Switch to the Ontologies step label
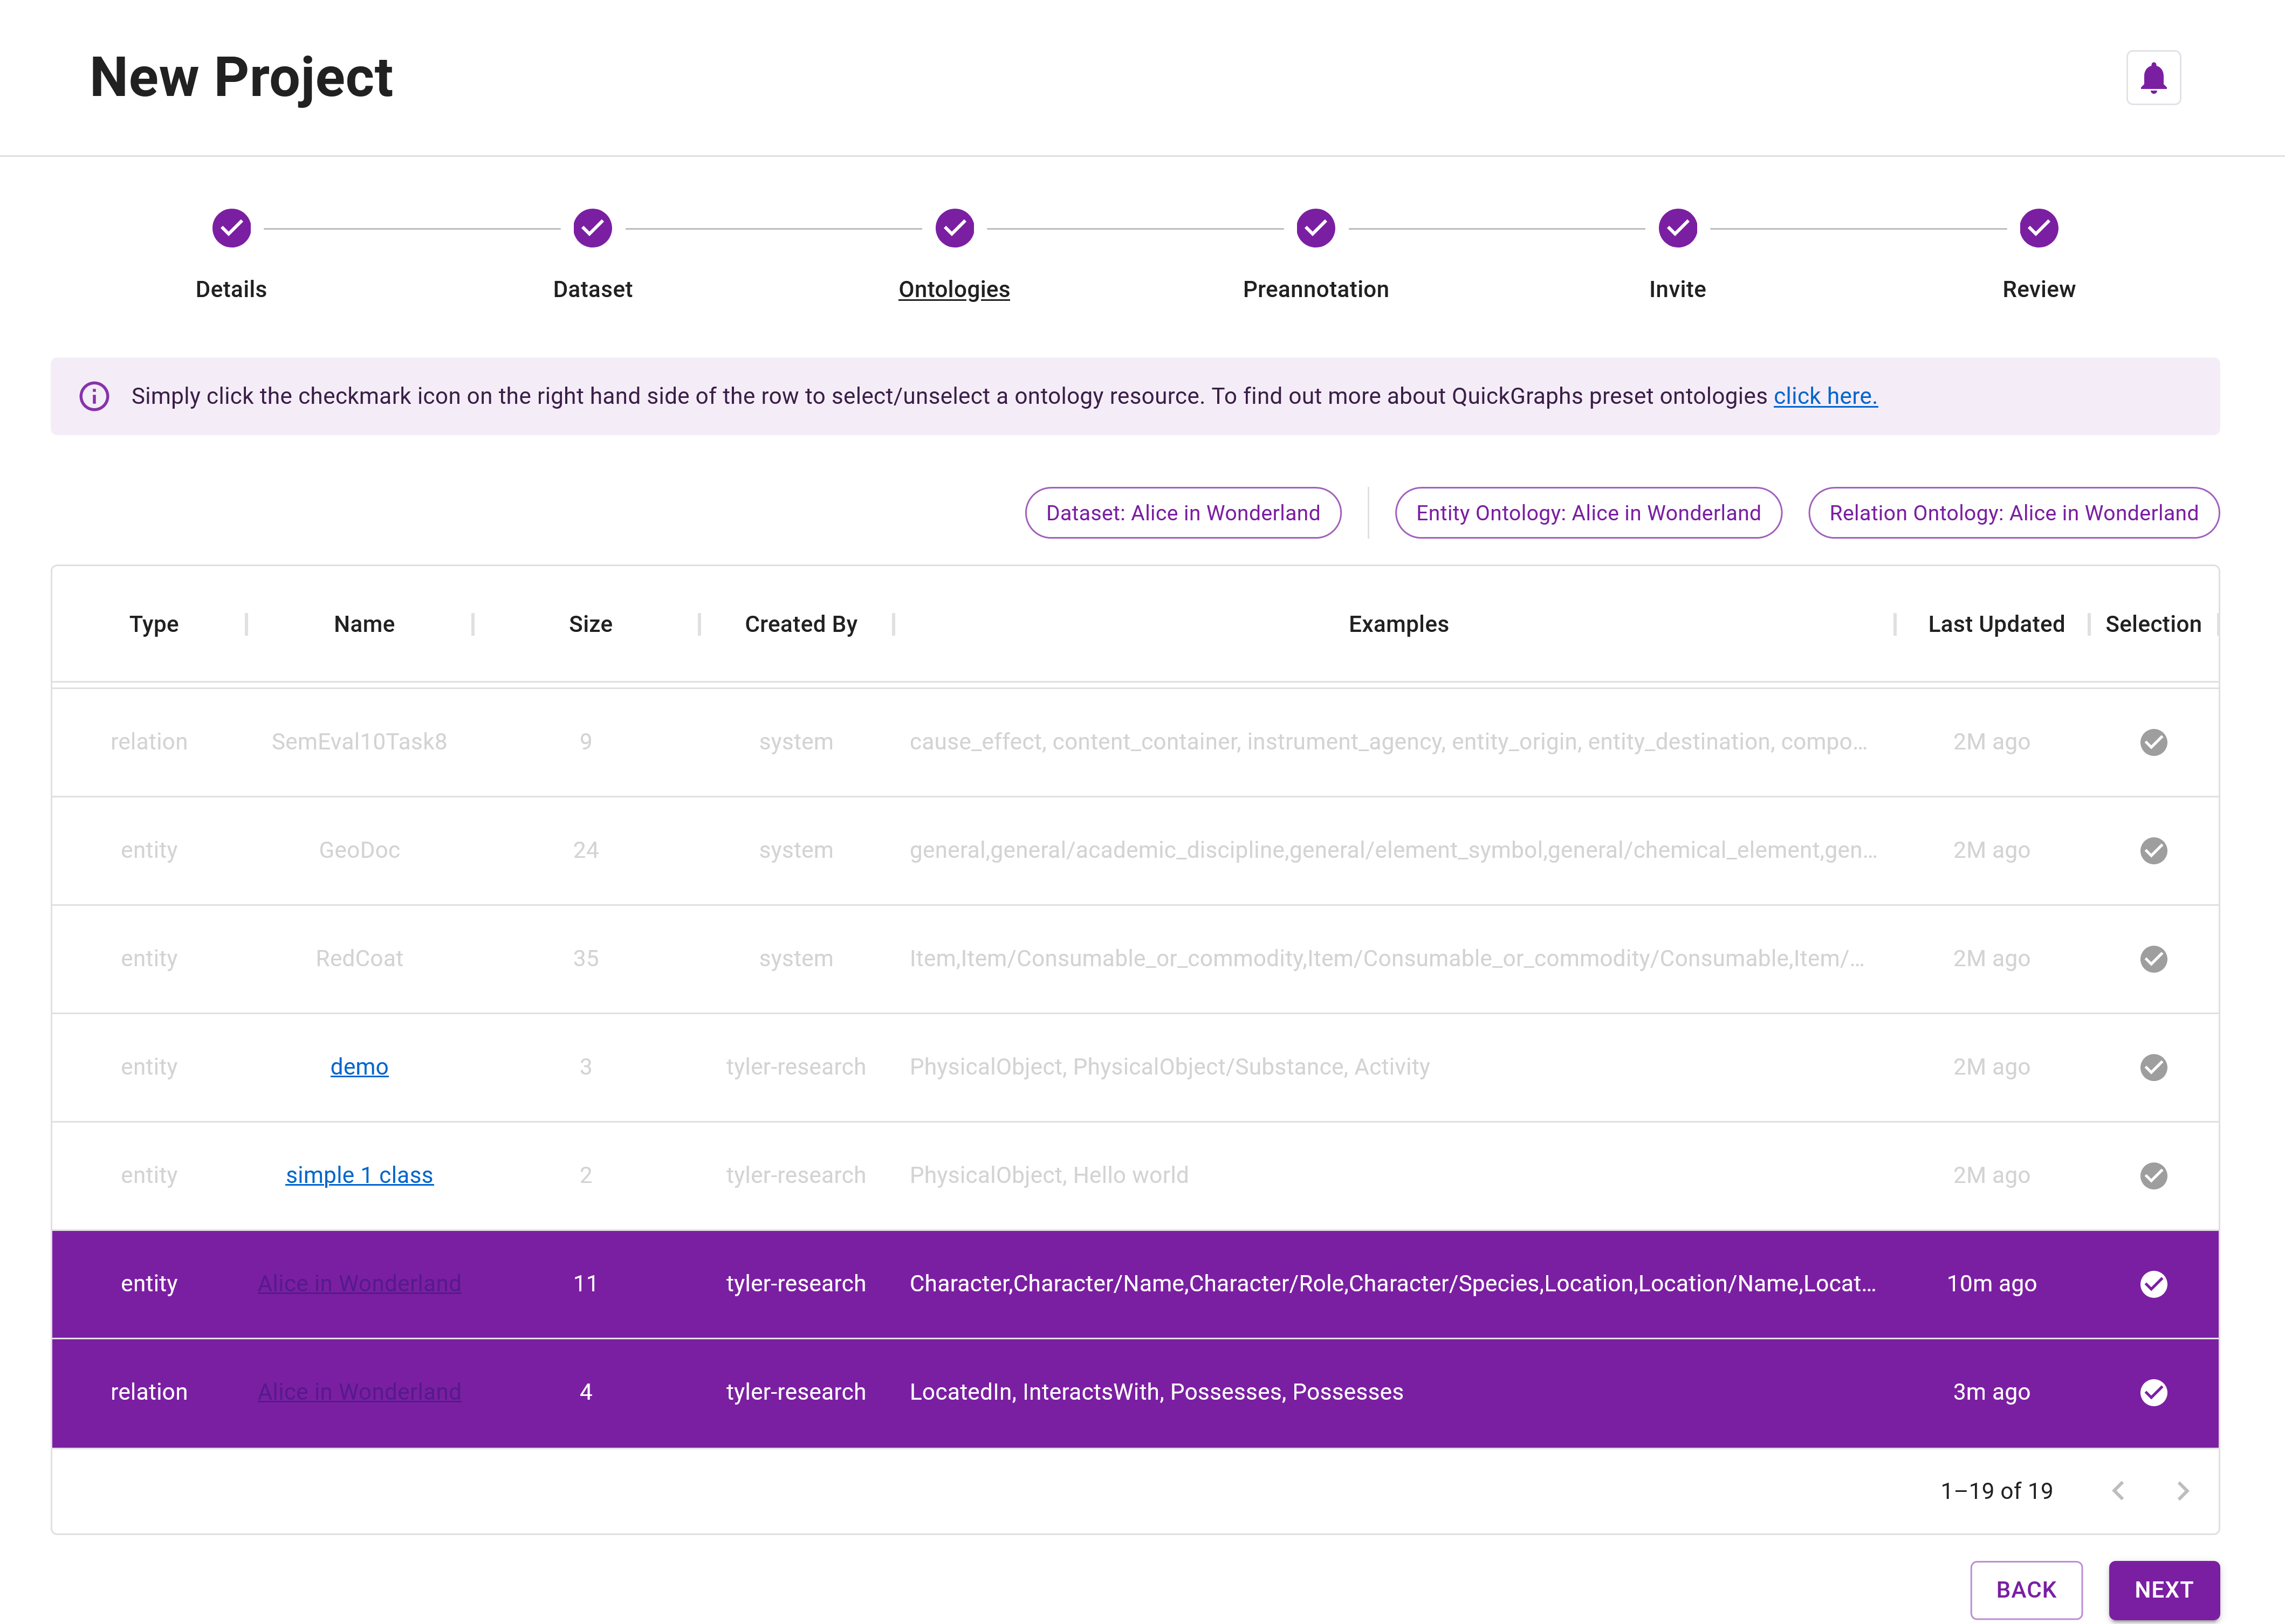This screenshot has width=2285, height=1624. pyautogui.click(x=953, y=289)
